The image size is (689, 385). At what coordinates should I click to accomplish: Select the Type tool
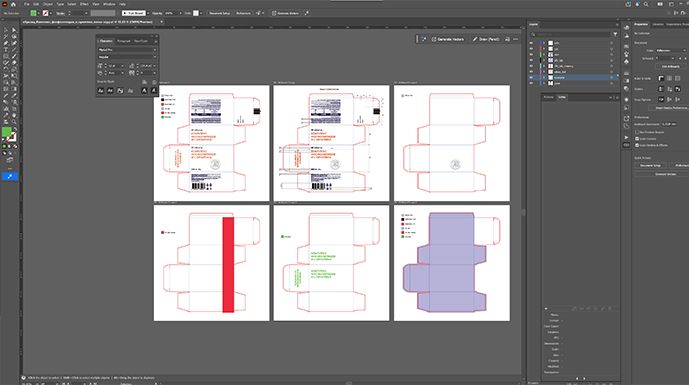(x=6, y=50)
